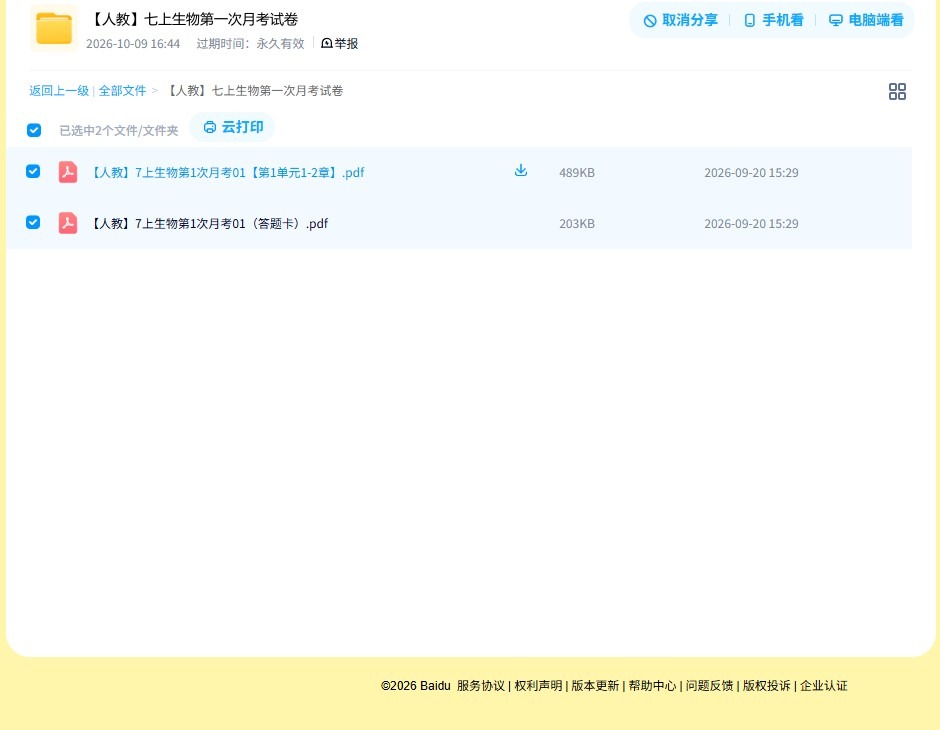Click the 489KB file size text
This screenshot has height=730, width=940.
click(577, 173)
